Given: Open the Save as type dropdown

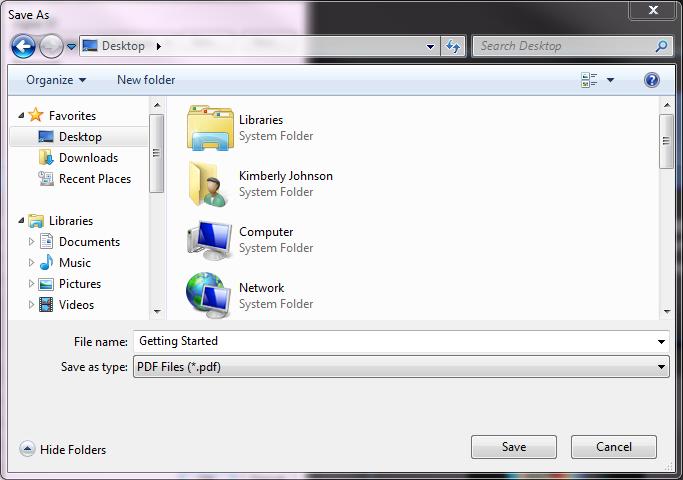Looking at the screenshot, I should (400, 367).
